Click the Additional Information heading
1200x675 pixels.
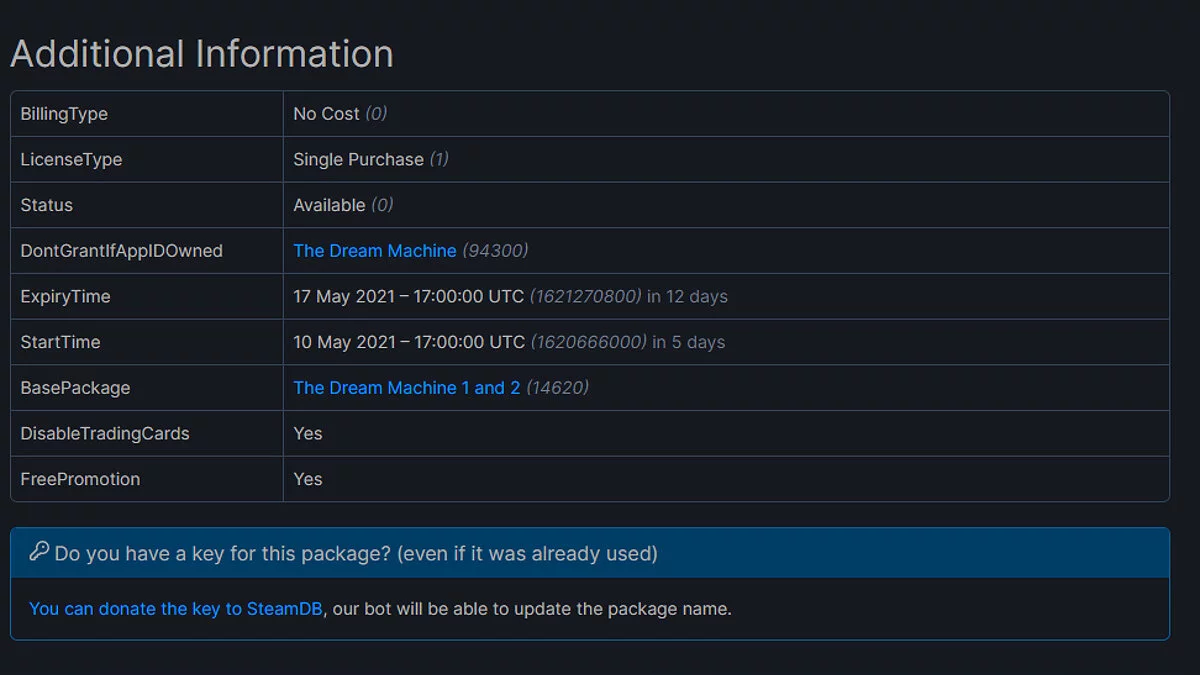click(x=202, y=53)
